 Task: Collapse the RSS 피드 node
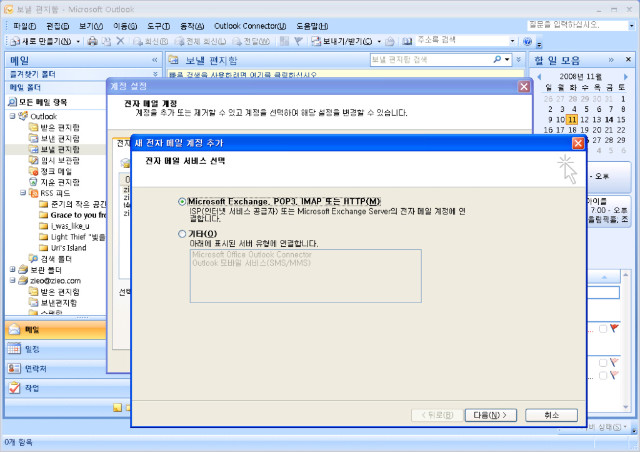point(23,193)
